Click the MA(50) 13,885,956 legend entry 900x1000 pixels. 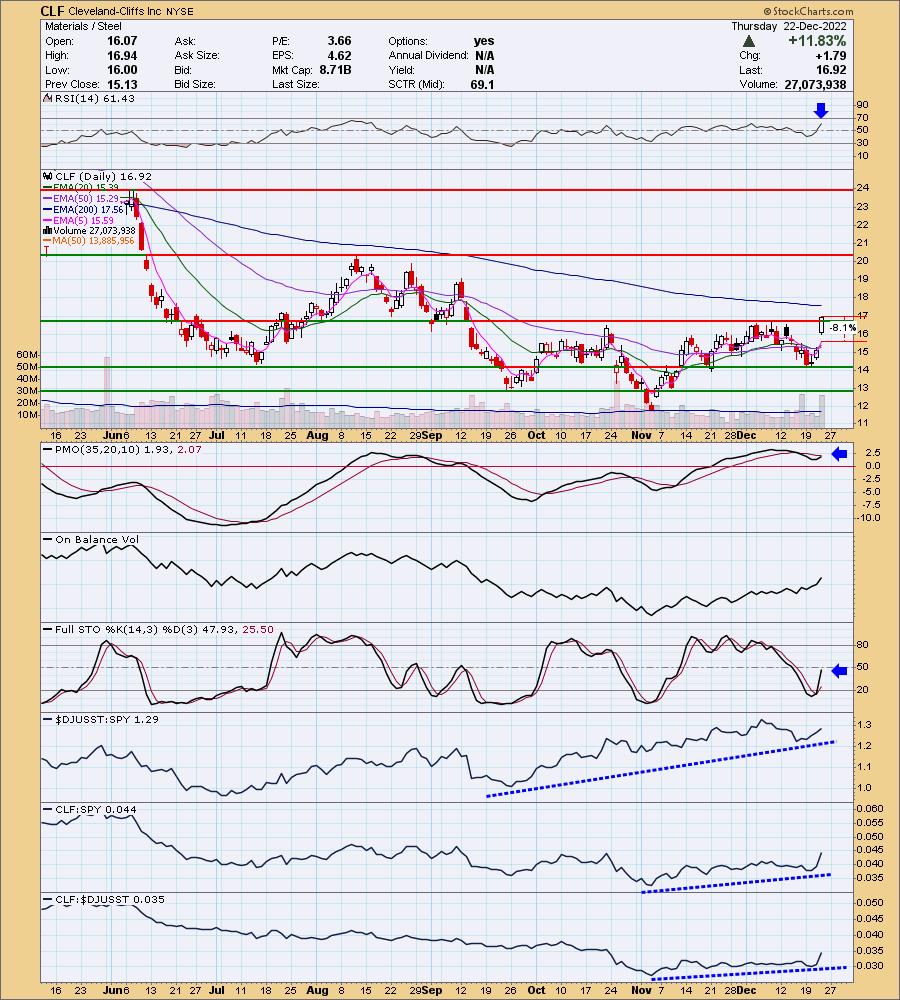point(89,240)
